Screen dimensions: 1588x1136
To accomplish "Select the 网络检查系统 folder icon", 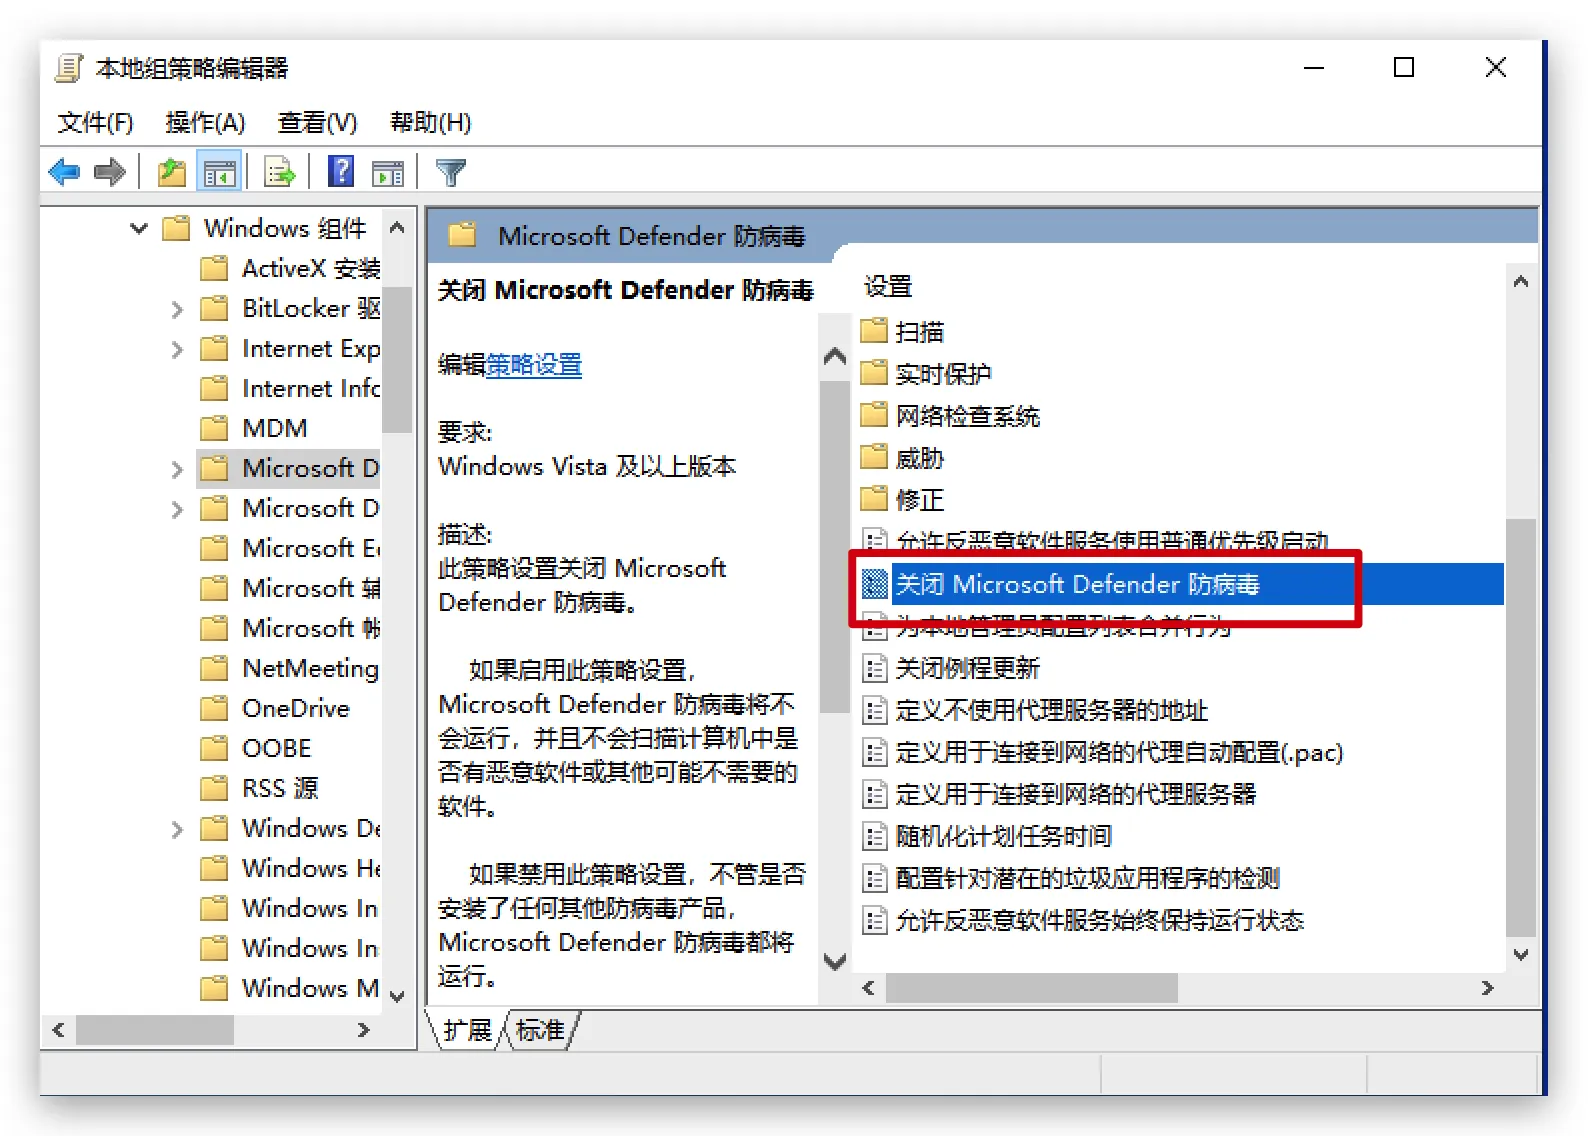I will tap(874, 415).
